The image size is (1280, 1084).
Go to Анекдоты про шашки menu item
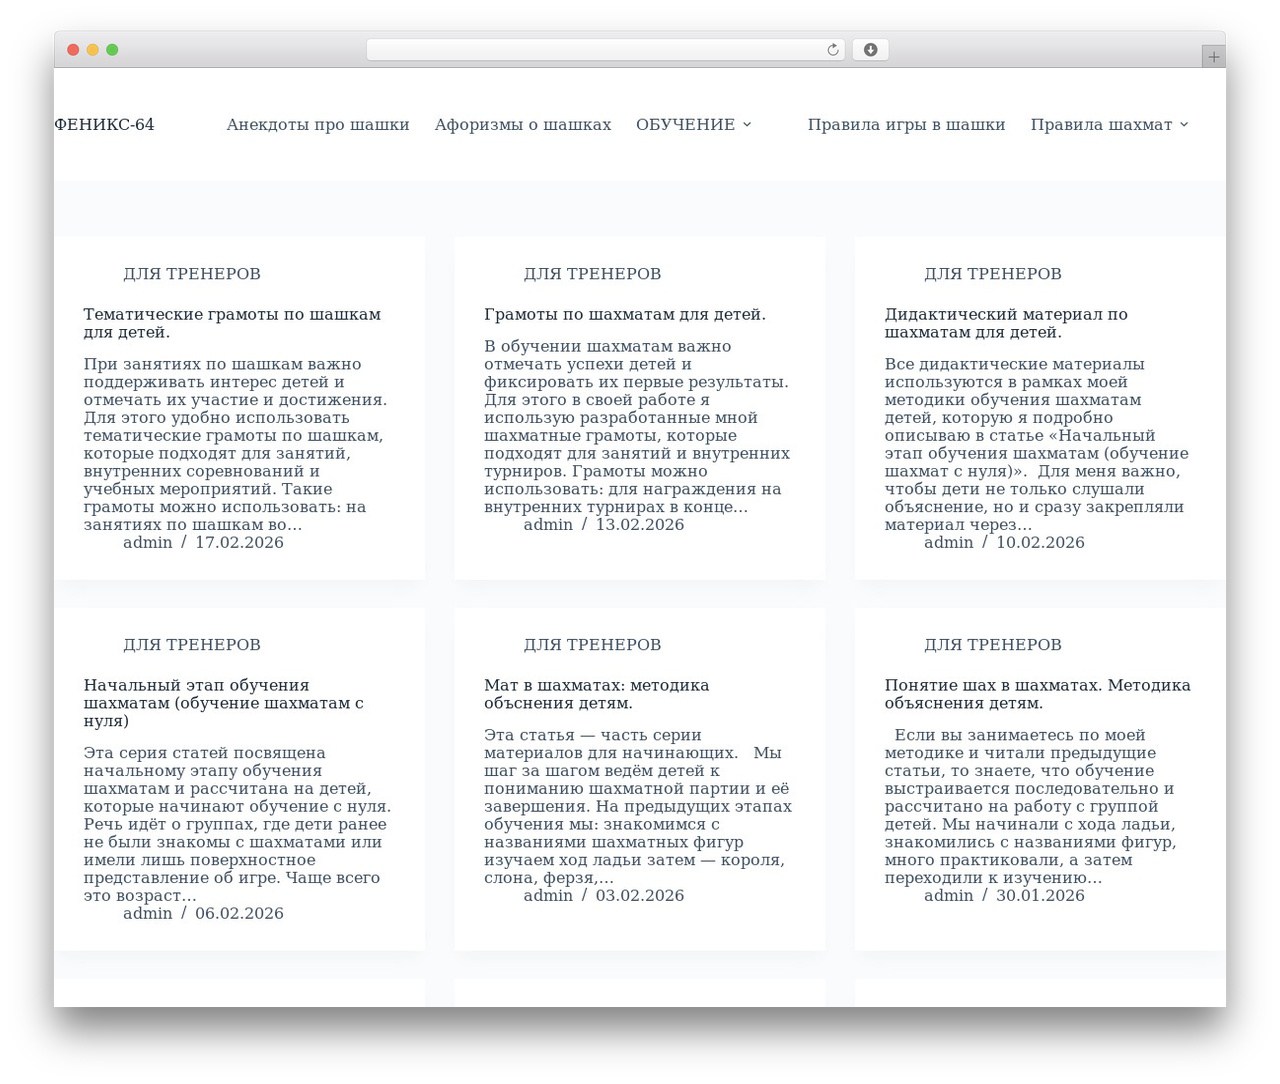click(318, 125)
